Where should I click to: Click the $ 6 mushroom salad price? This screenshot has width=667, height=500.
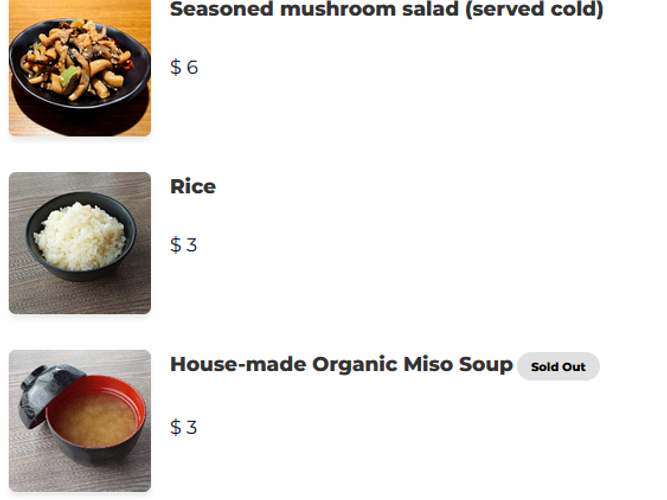184,67
